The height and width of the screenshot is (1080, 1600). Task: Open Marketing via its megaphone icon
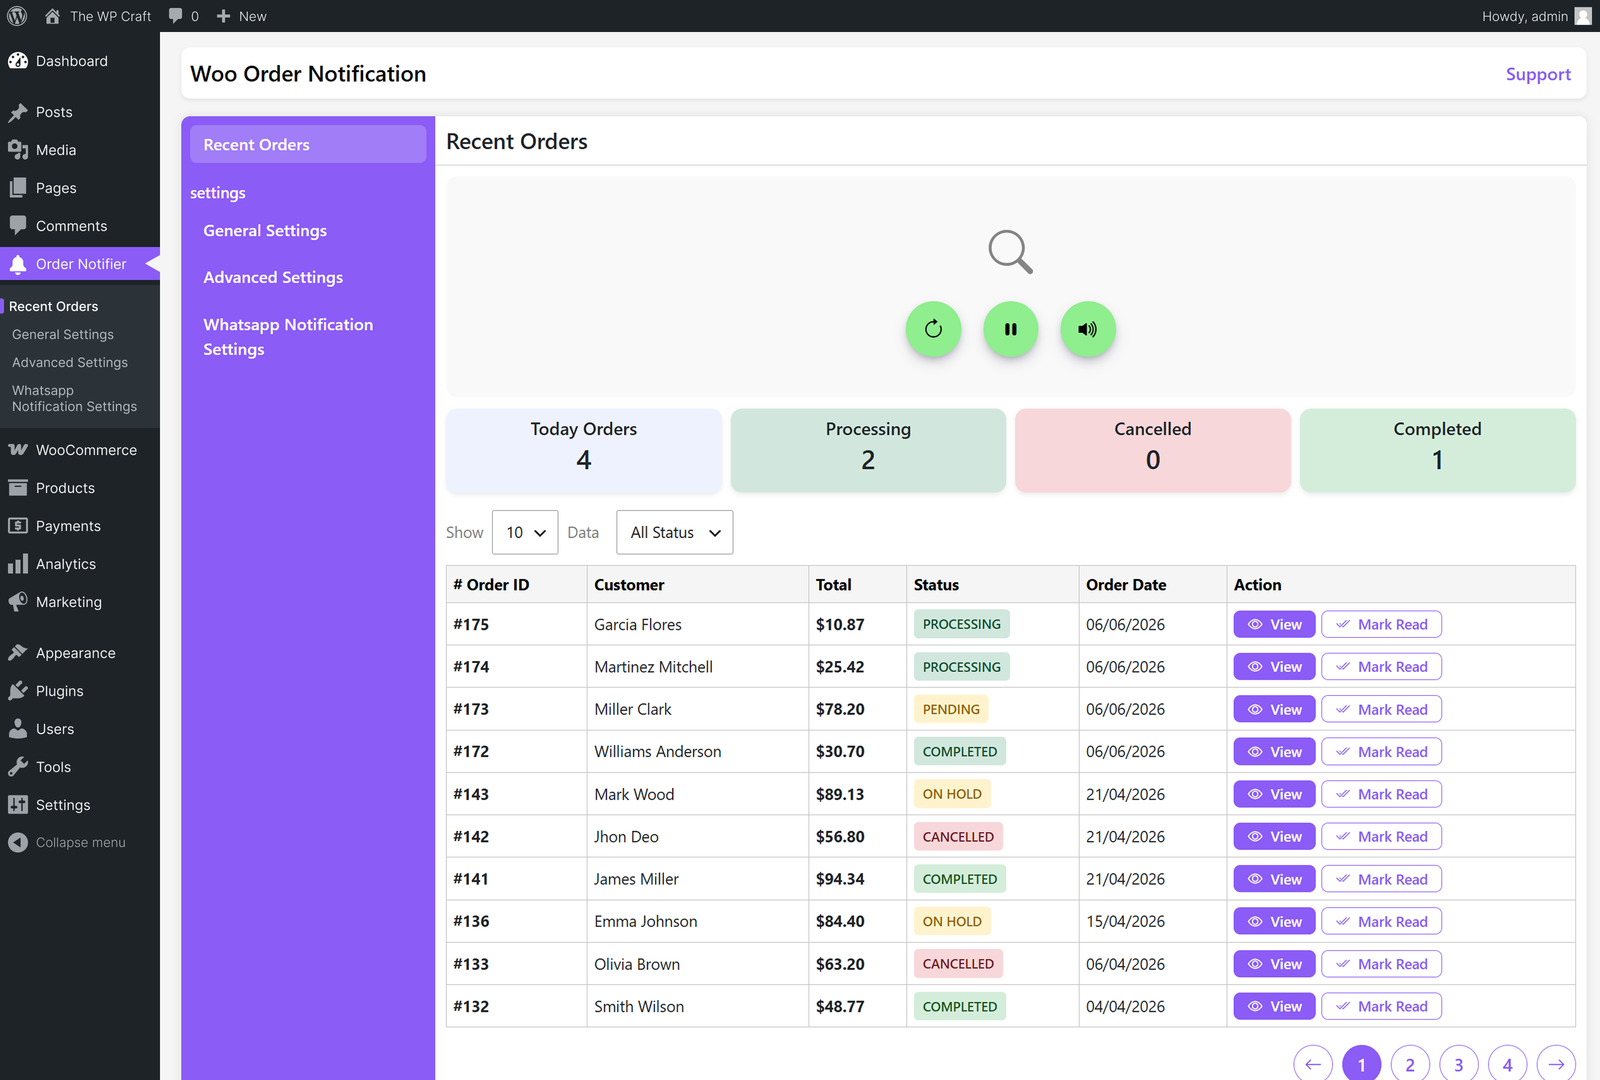pos(18,602)
